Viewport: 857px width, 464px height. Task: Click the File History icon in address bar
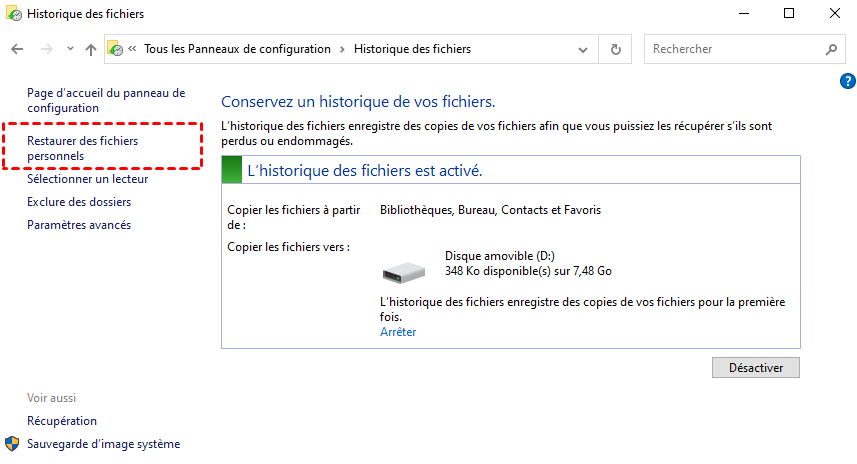click(115, 49)
